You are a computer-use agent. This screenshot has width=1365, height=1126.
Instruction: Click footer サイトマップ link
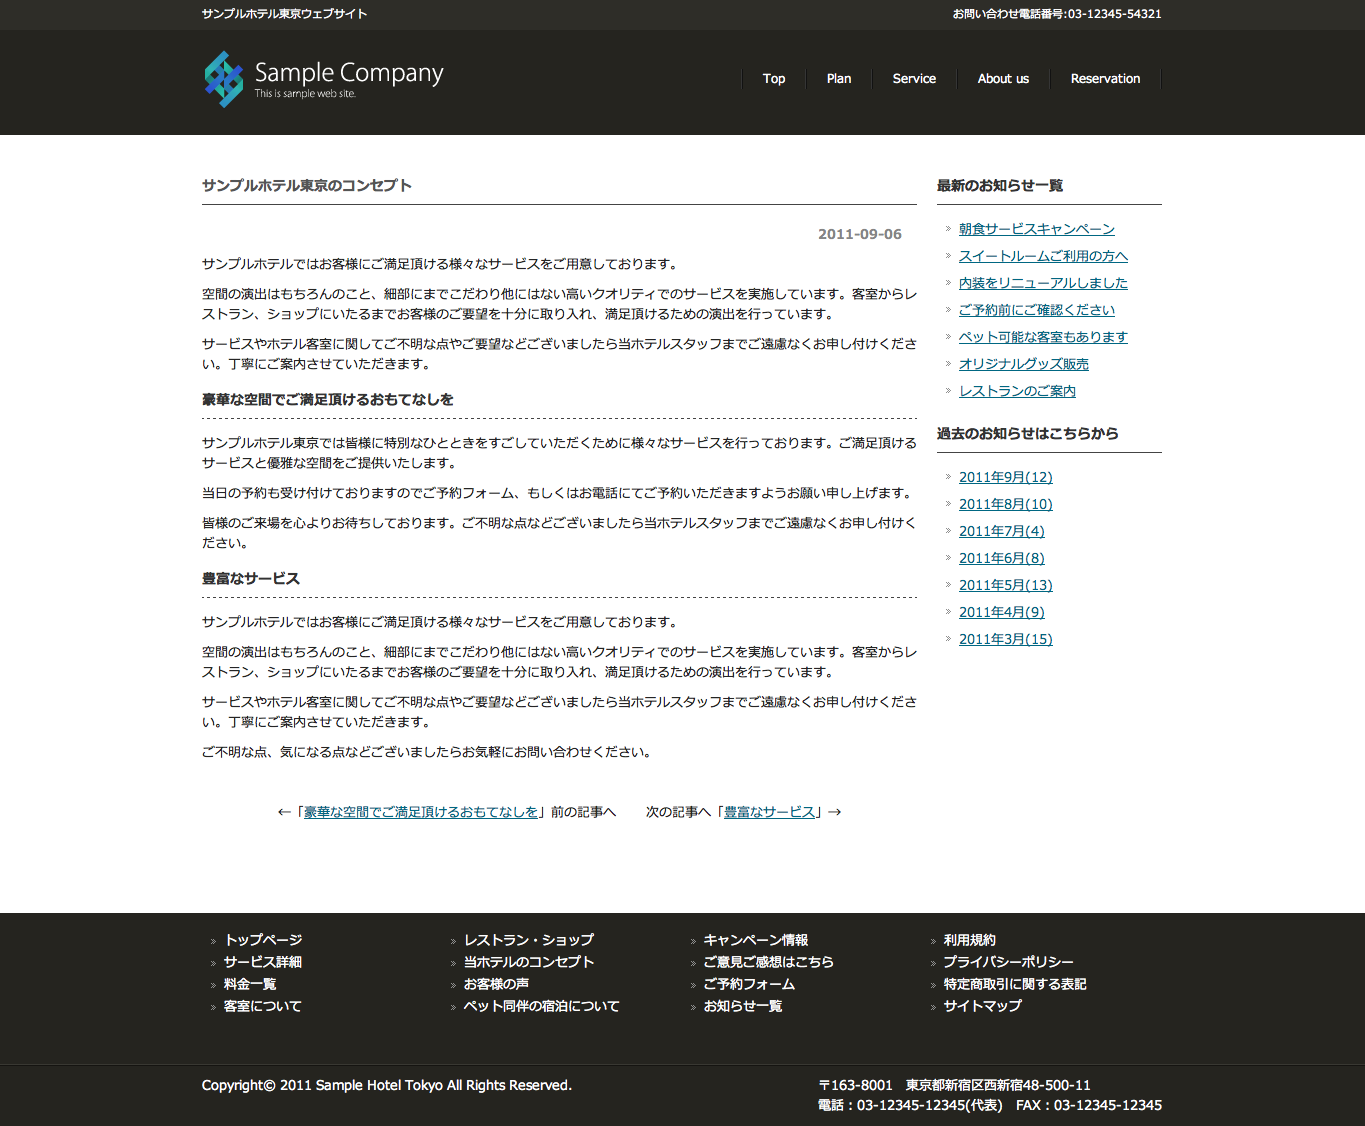coord(982,1006)
